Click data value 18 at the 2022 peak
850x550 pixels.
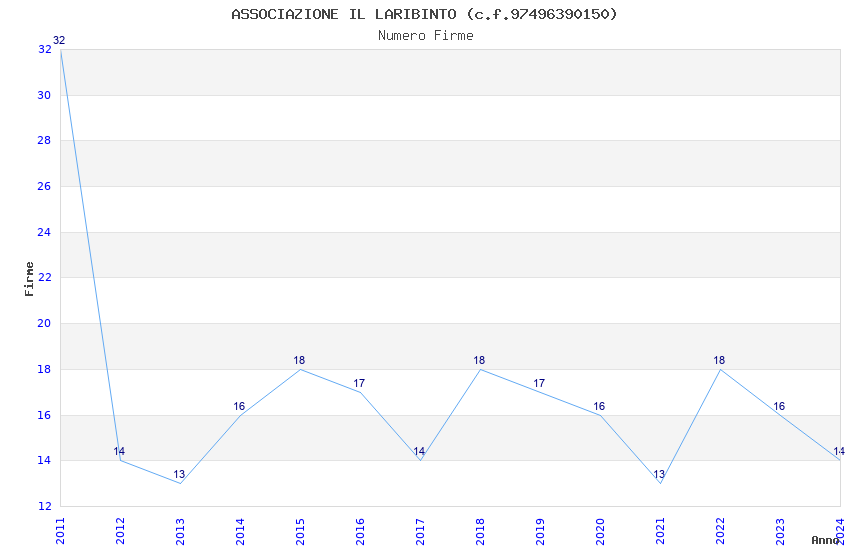[719, 360]
